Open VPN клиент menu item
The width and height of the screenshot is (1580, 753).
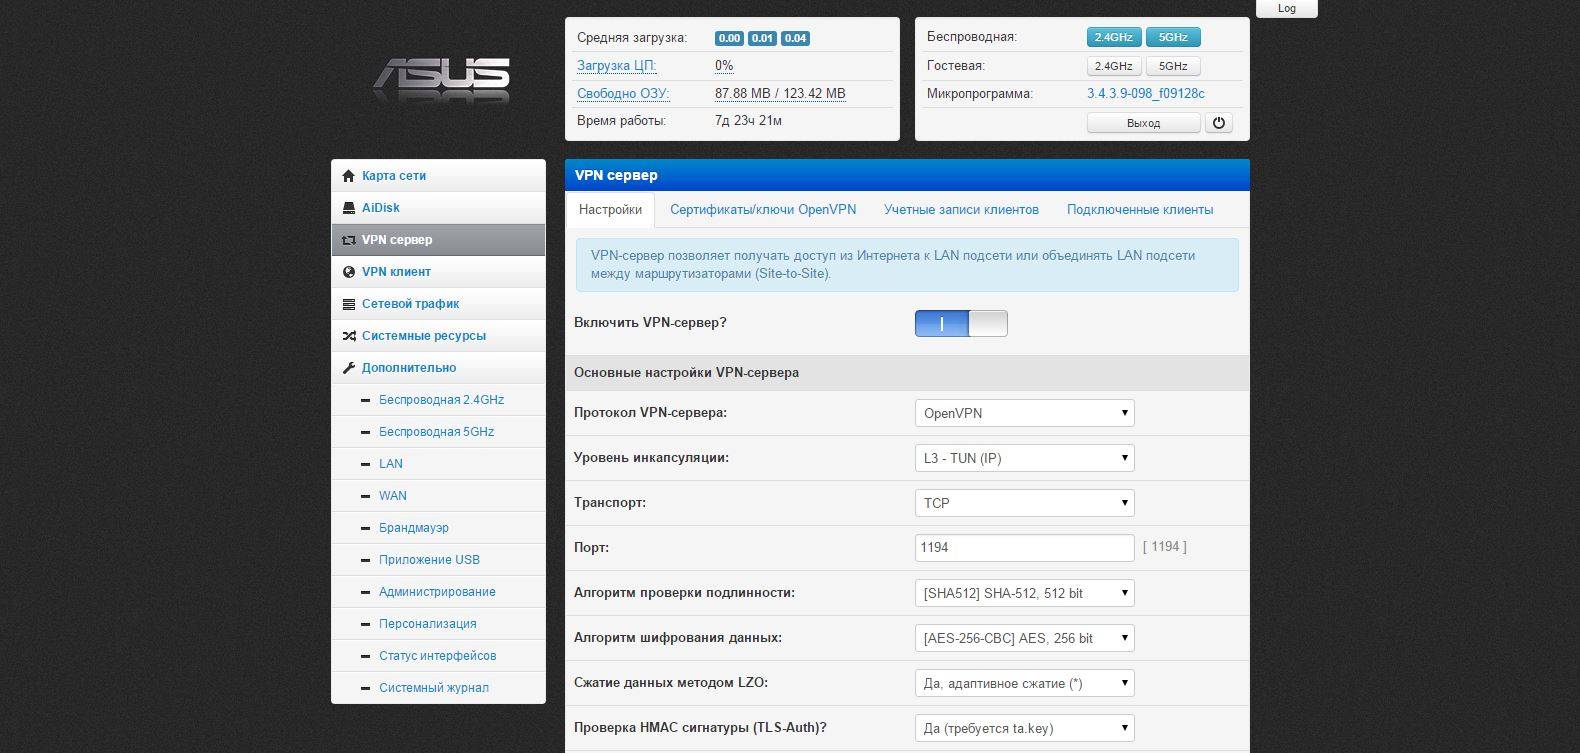click(438, 272)
